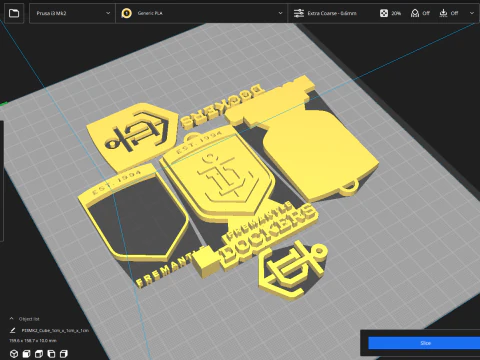Viewport: 480px width, 360px height.
Task: Click the Object list label
Action: (29, 319)
